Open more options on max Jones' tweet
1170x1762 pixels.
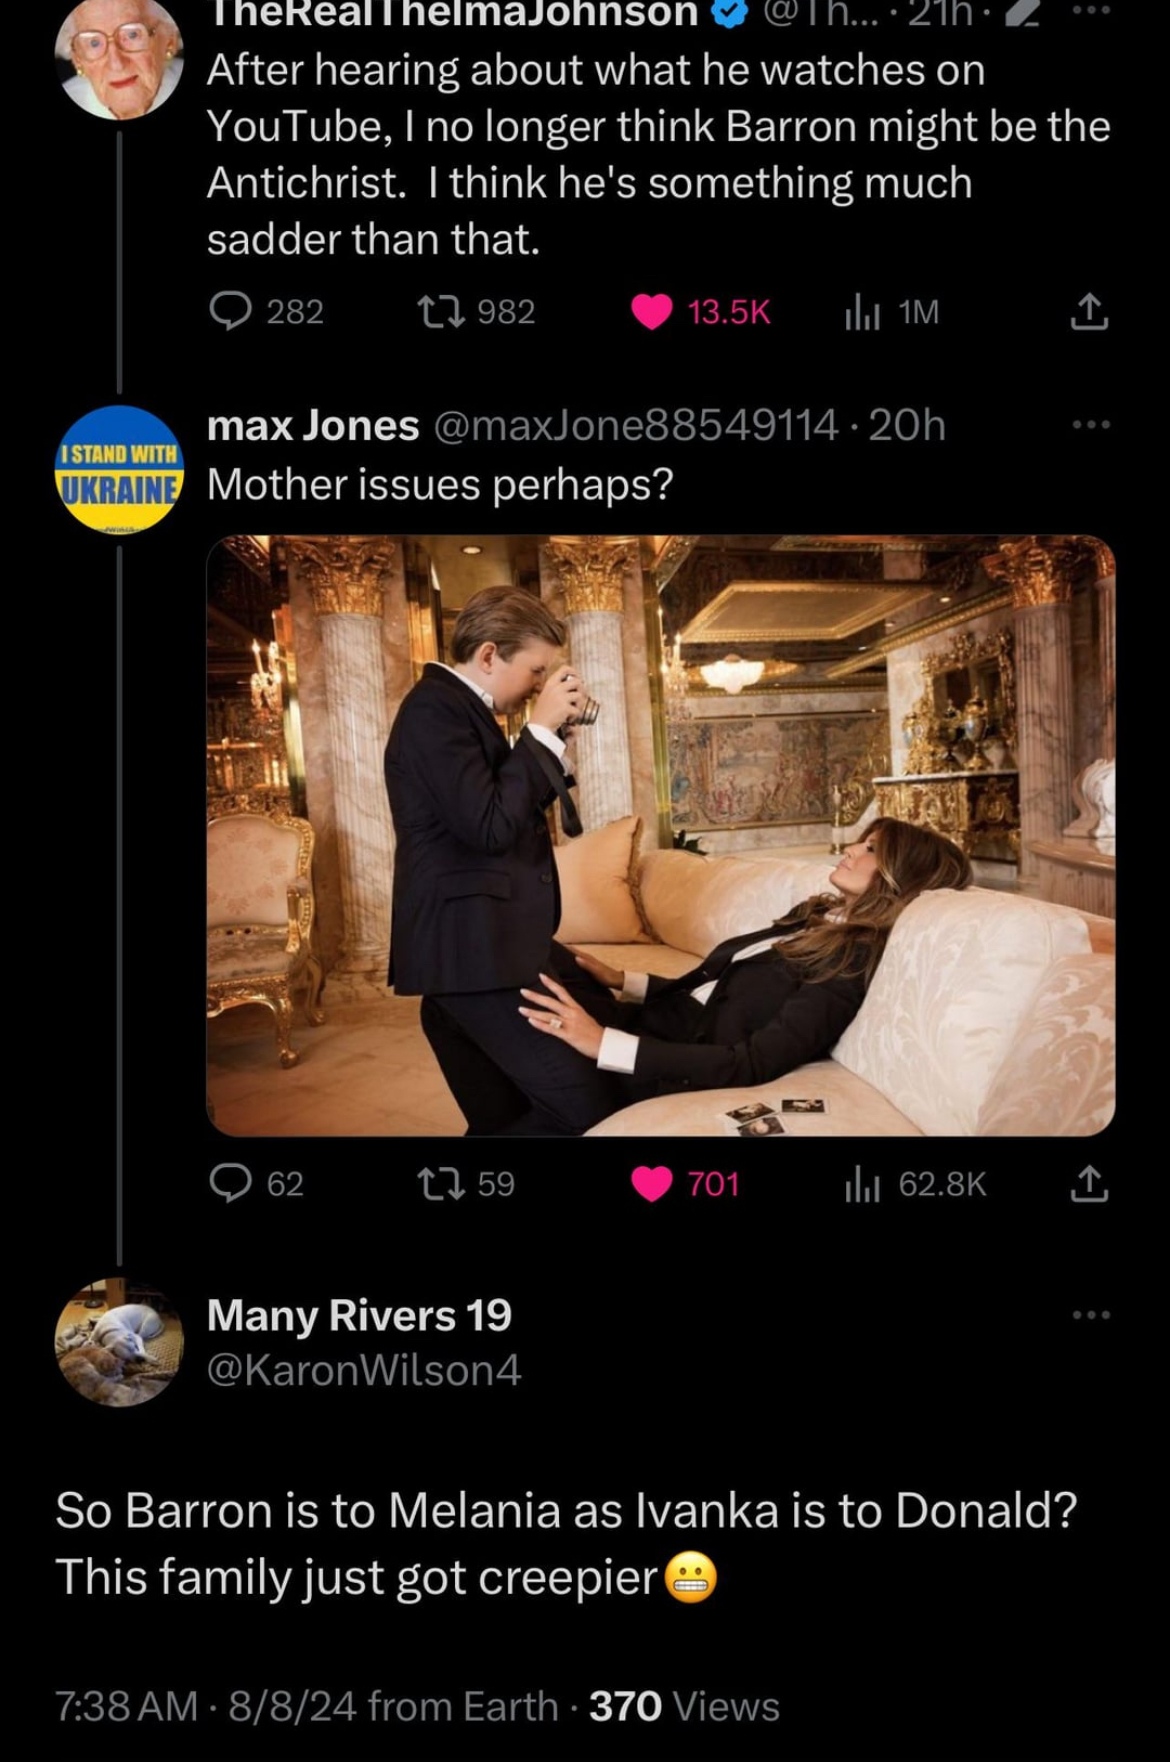(x=1091, y=425)
